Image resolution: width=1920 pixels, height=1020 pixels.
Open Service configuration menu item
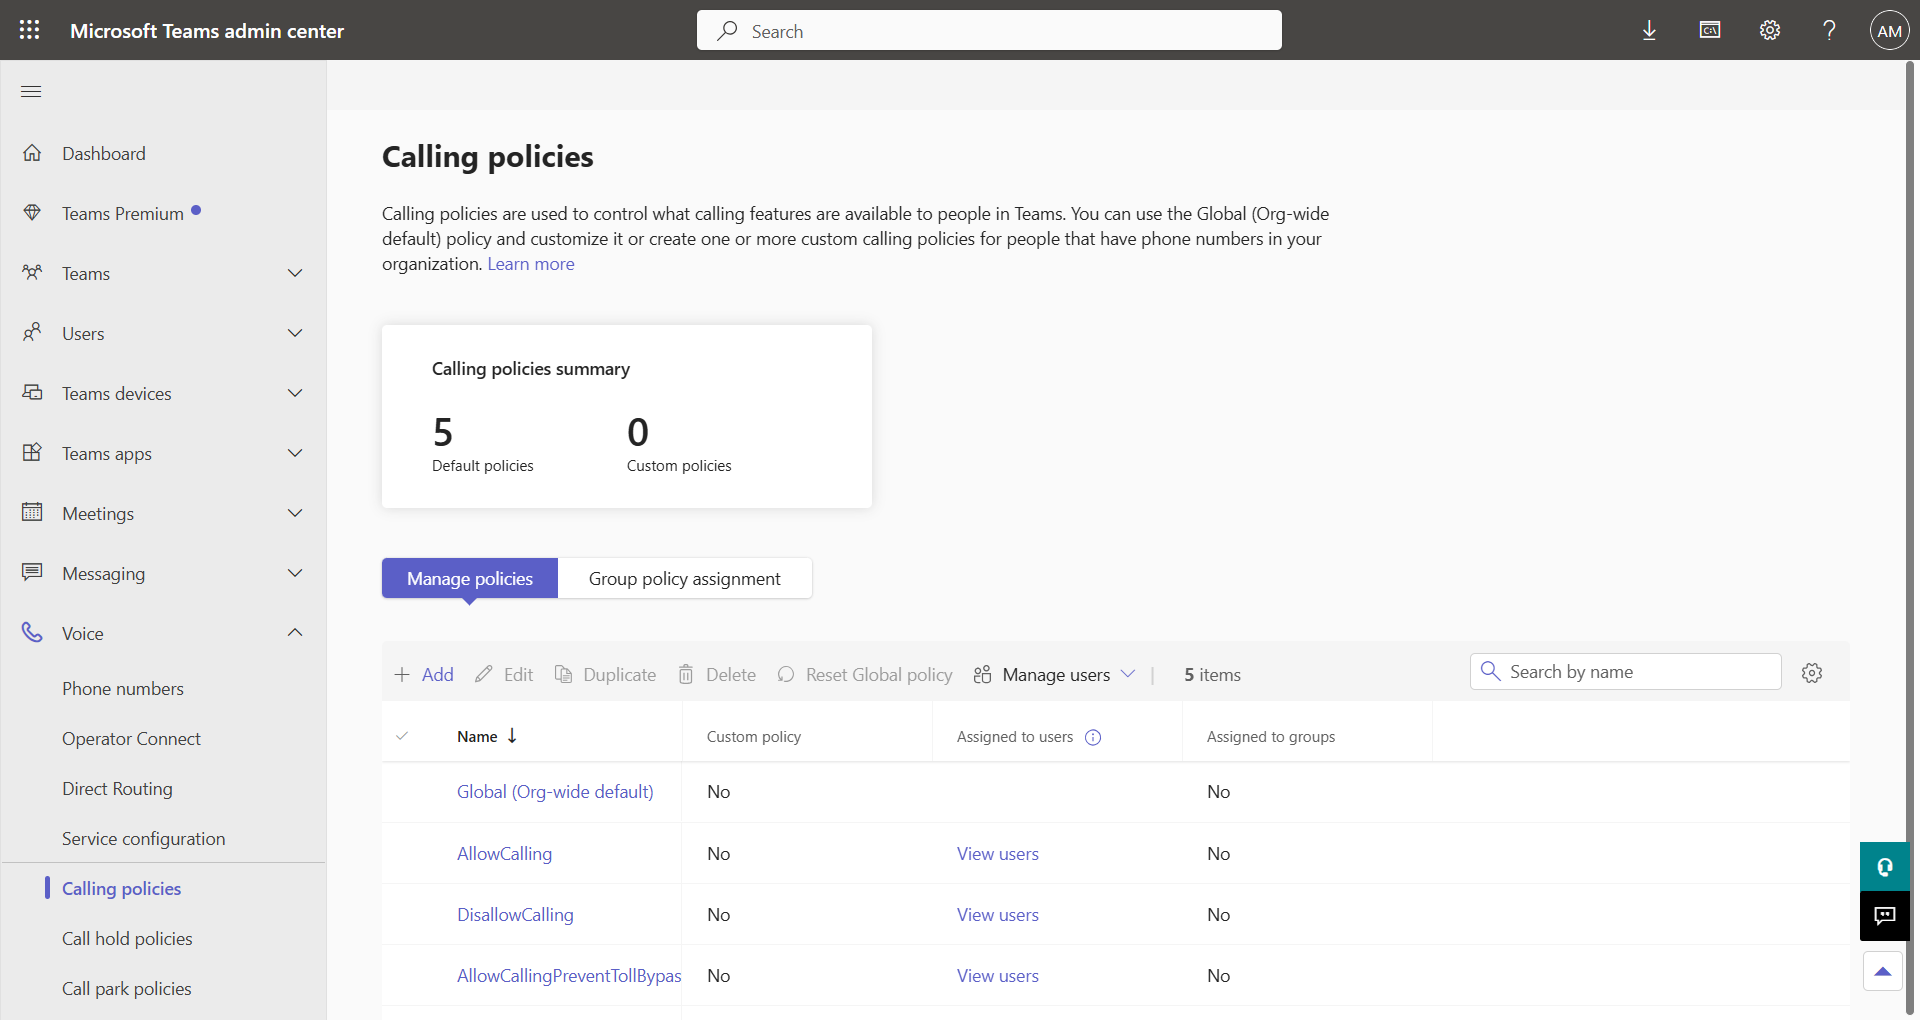pyautogui.click(x=144, y=838)
